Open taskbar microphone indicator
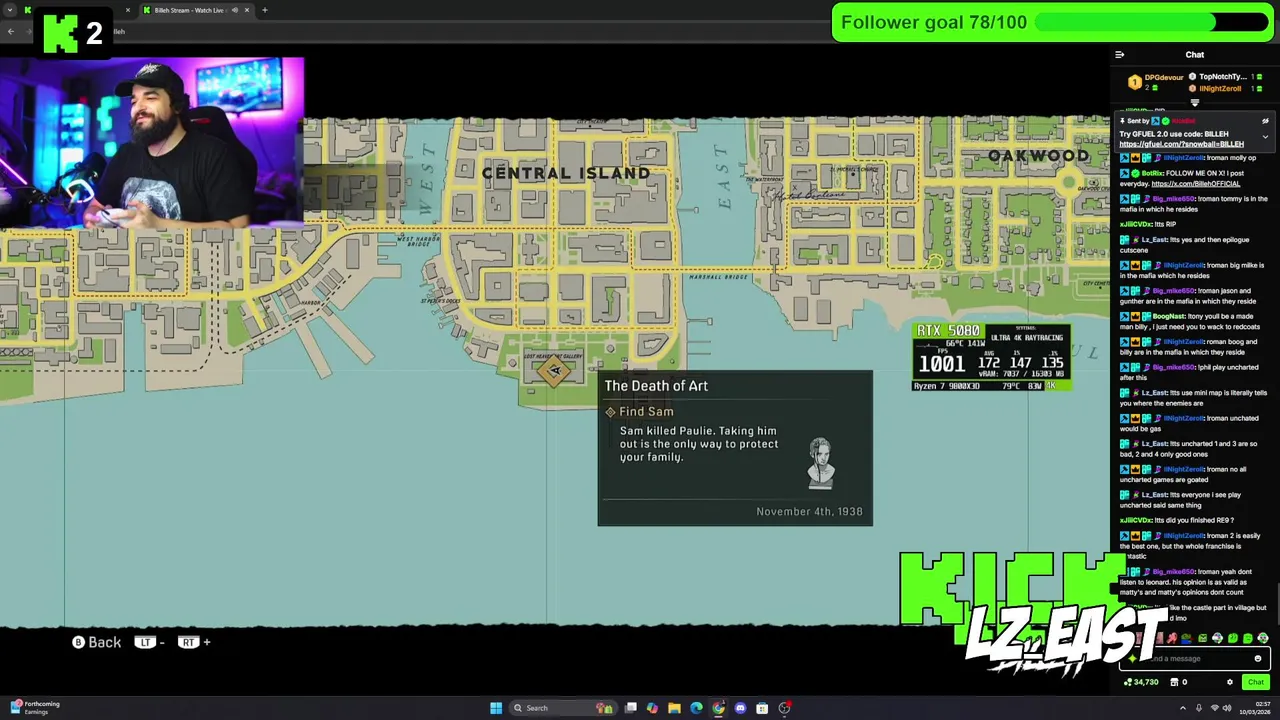The height and width of the screenshot is (720, 1280). click(x=1199, y=708)
